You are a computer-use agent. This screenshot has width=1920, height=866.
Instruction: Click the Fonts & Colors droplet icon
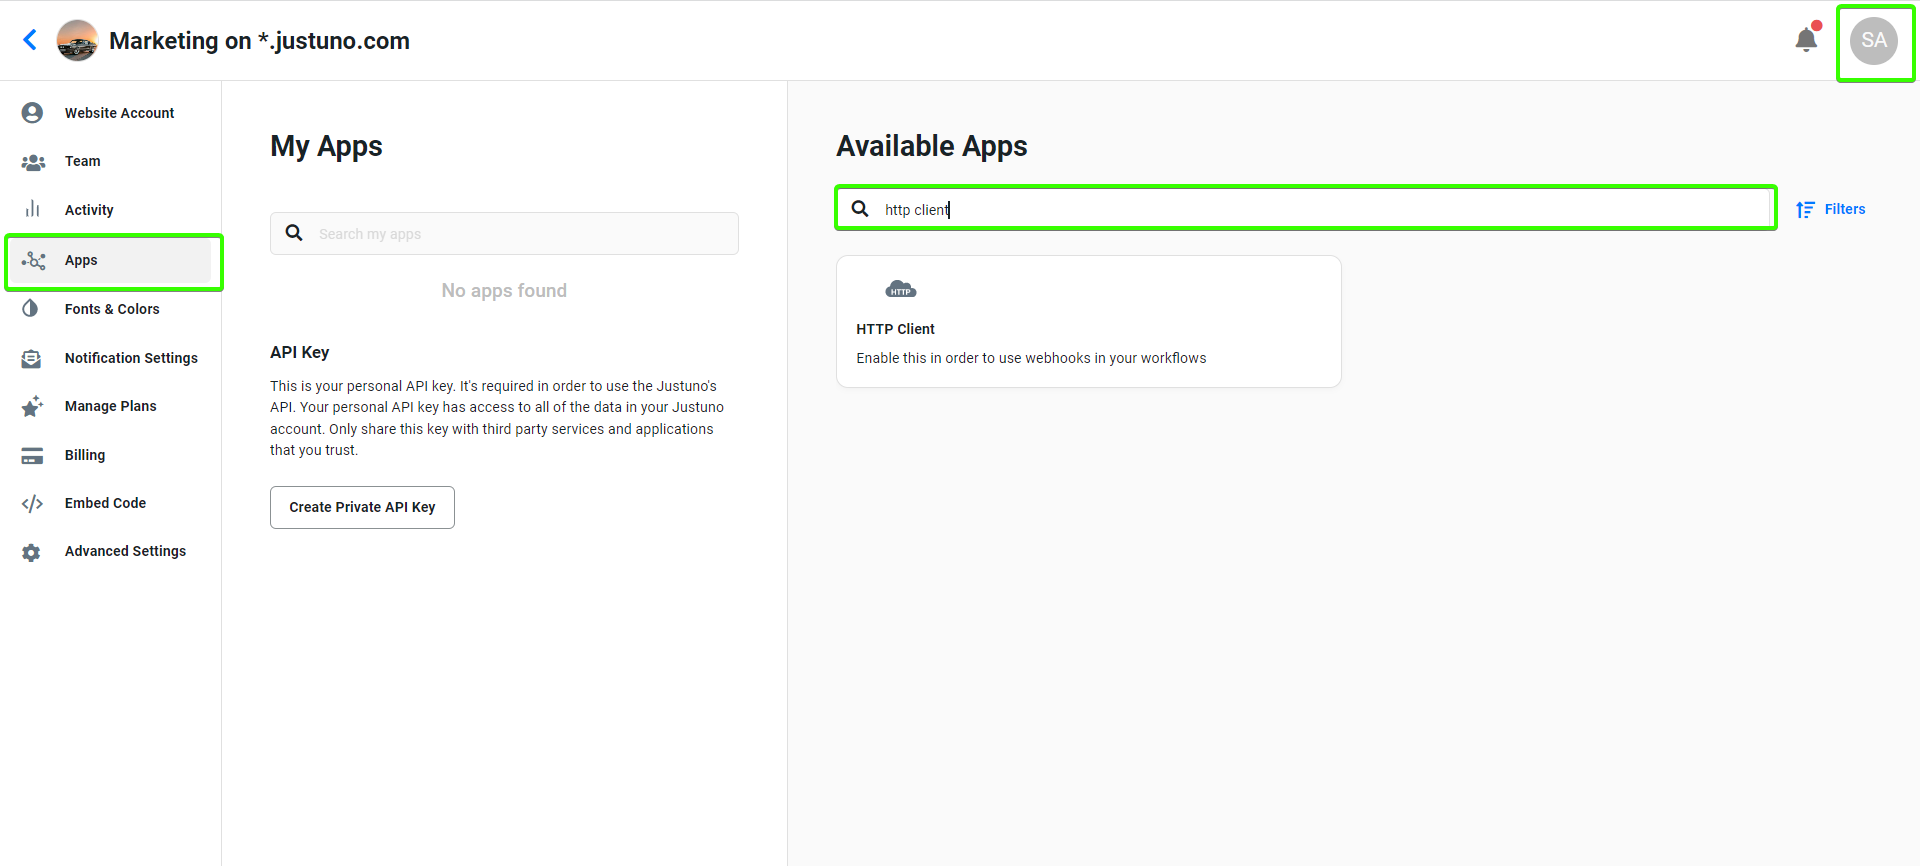(31, 309)
